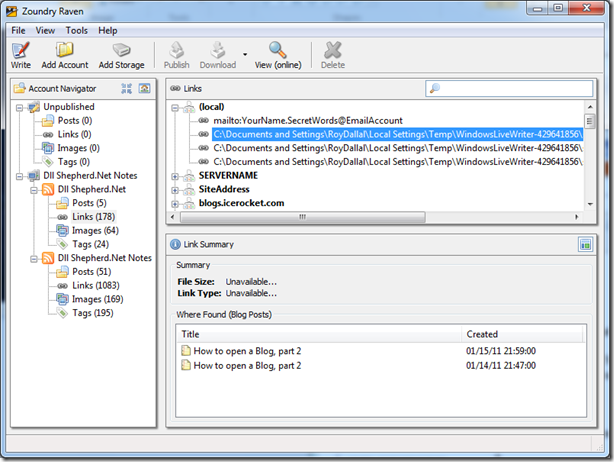The image size is (614, 462).
Task: Click the Created column header
Action: point(482,334)
